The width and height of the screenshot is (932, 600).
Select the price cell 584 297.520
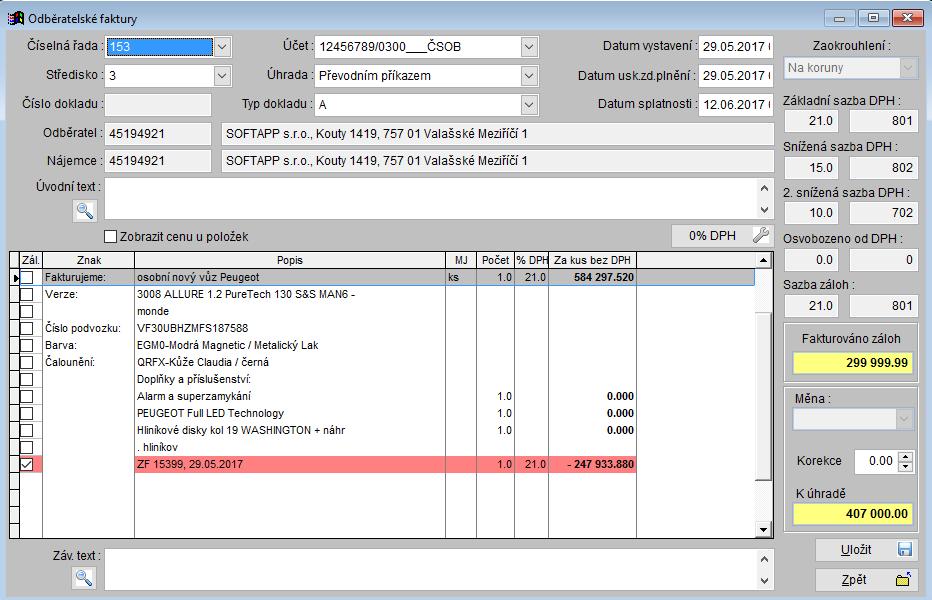[x=593, y=277]
